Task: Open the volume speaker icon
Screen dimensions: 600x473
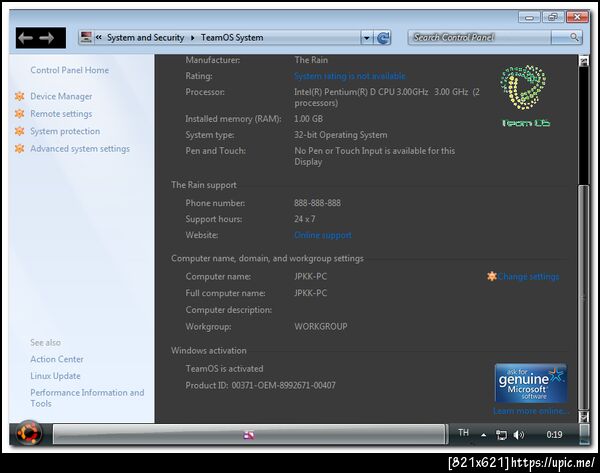Action: click(x=519, y=435)
